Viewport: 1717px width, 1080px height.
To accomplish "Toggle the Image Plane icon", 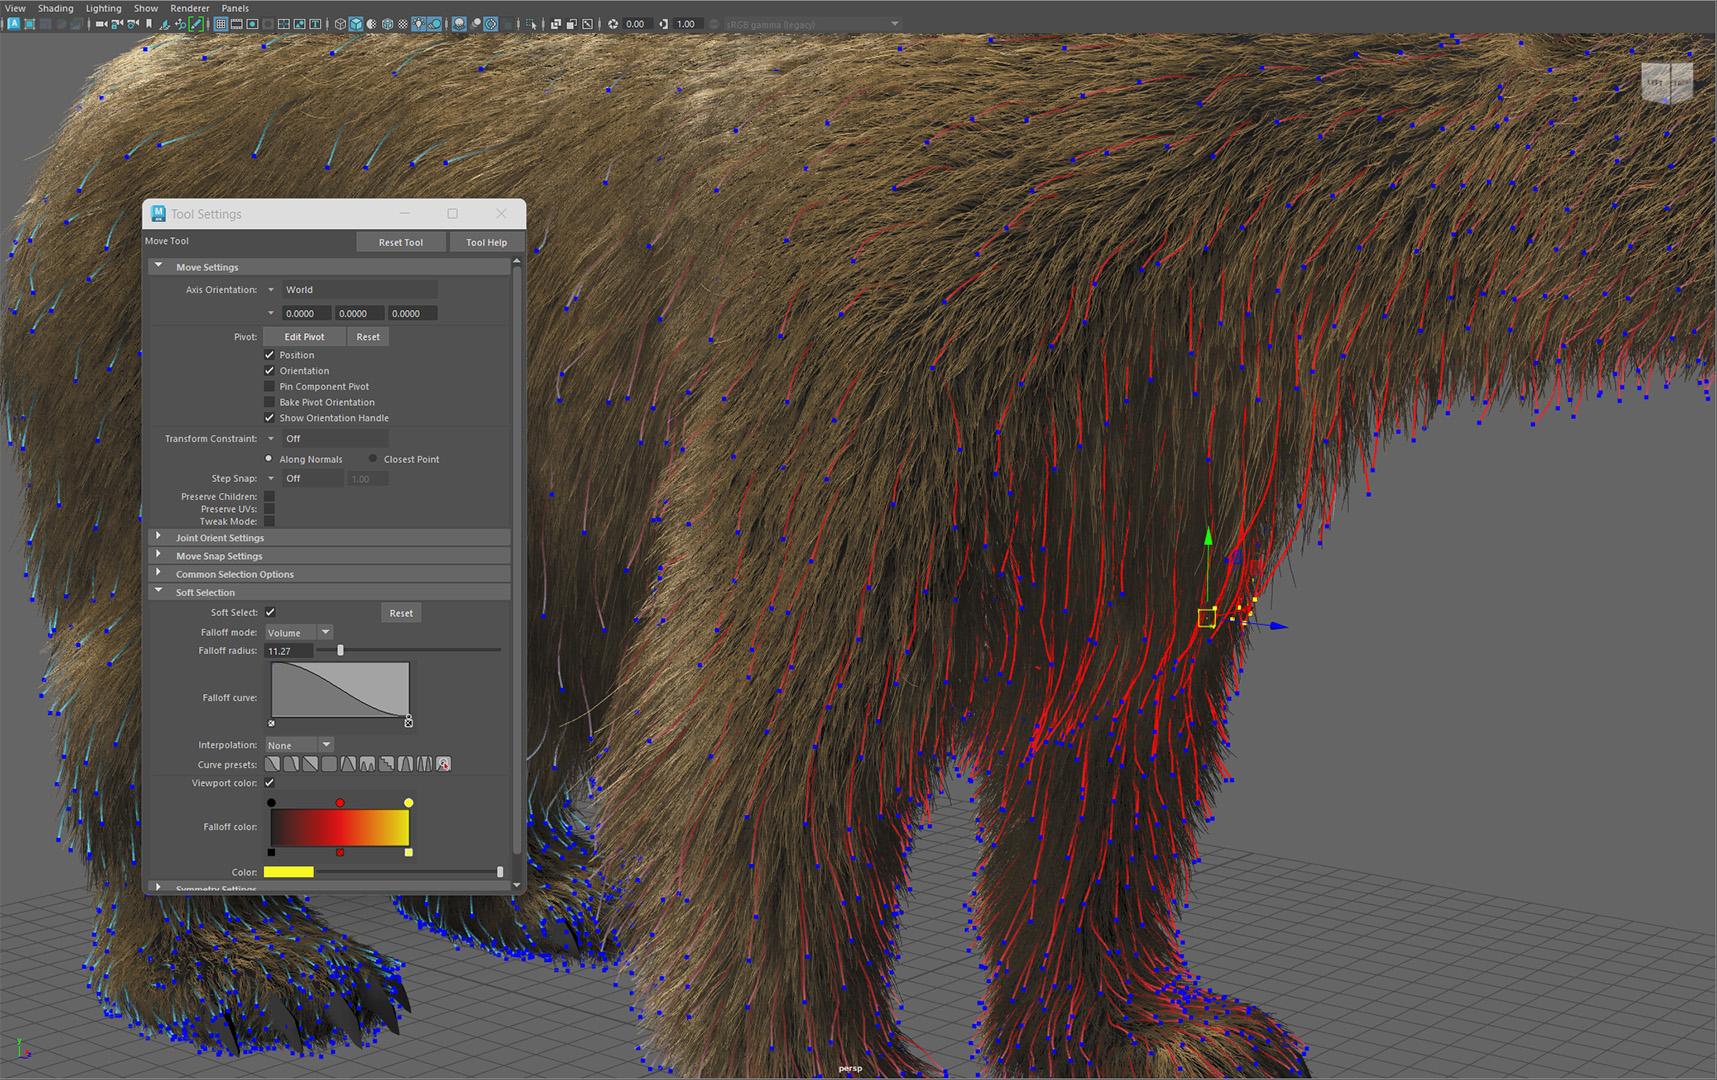I will pyautogui.click(x=164, y=24).
